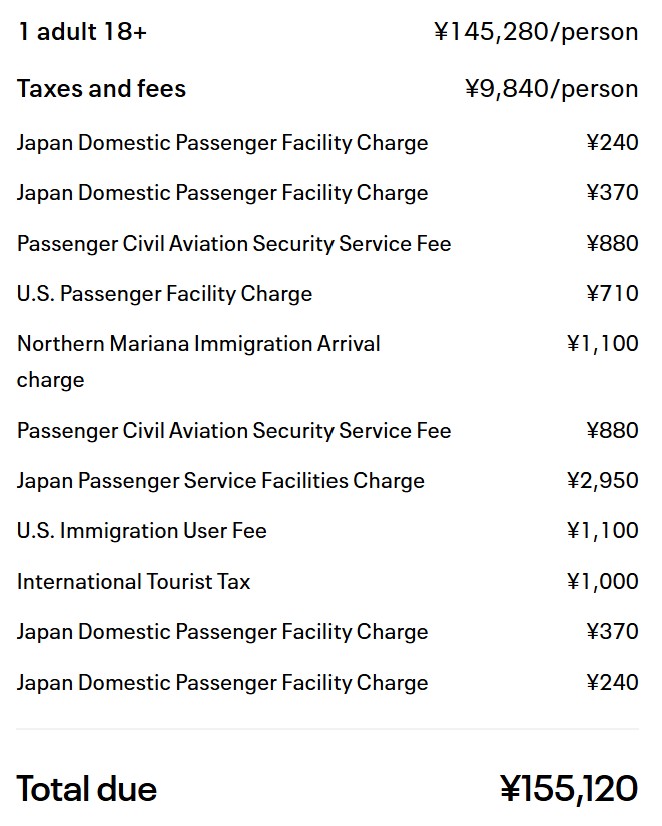Screen dimensions: 662x826
Task: Click ¥1,100 beside Northern Mariana charge
Action: click(x=602, y=344)
